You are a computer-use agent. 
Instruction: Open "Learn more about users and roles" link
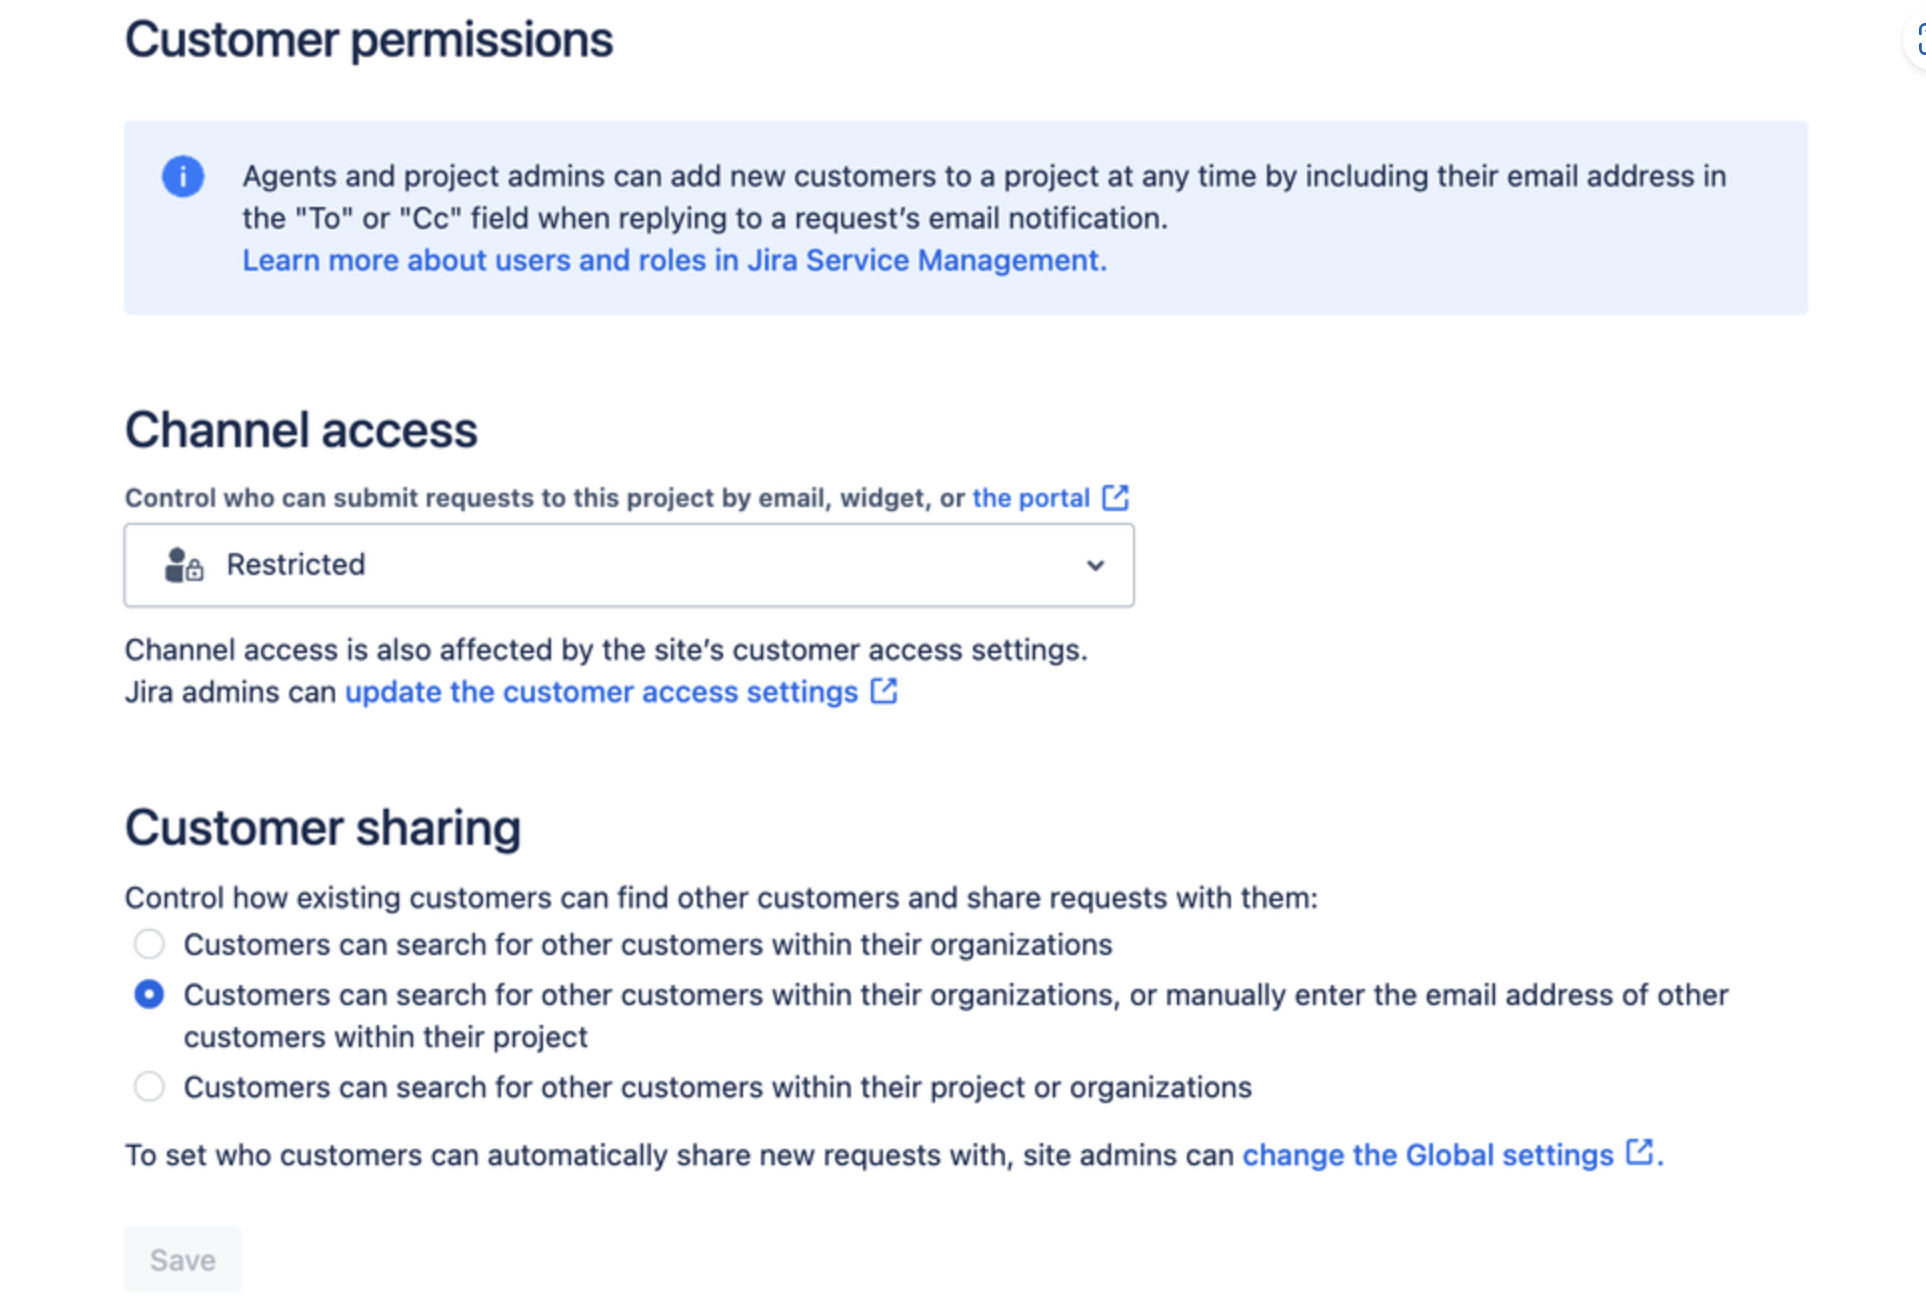tap(672, 260)
